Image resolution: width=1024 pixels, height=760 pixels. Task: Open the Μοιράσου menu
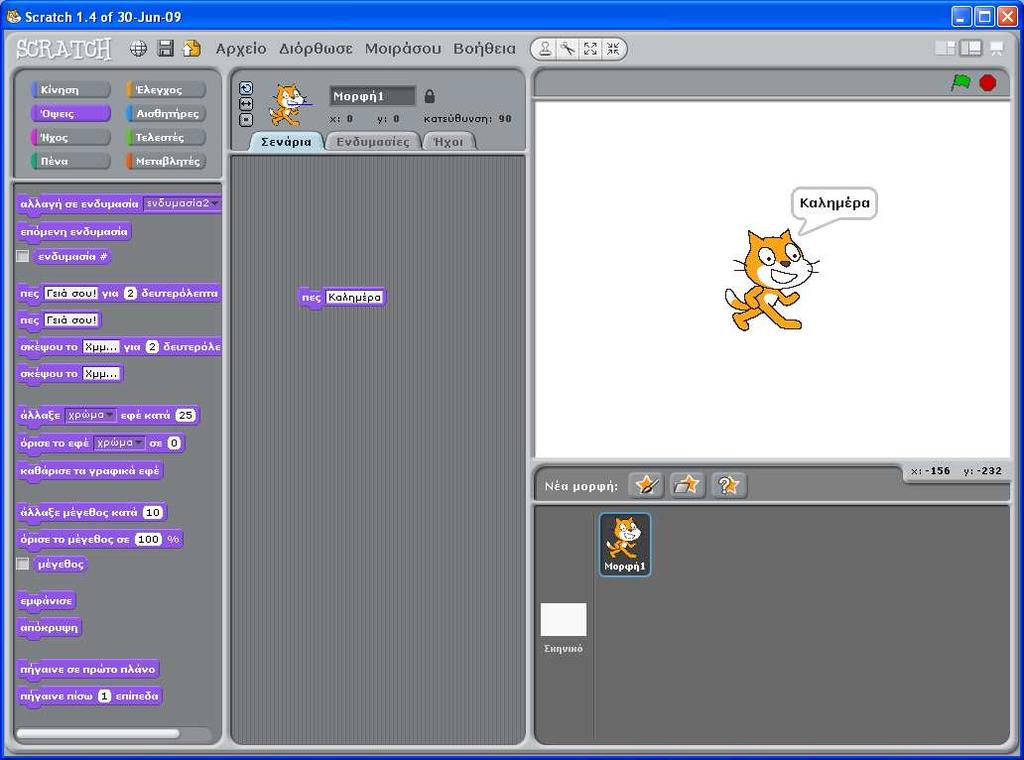point(402,49)
